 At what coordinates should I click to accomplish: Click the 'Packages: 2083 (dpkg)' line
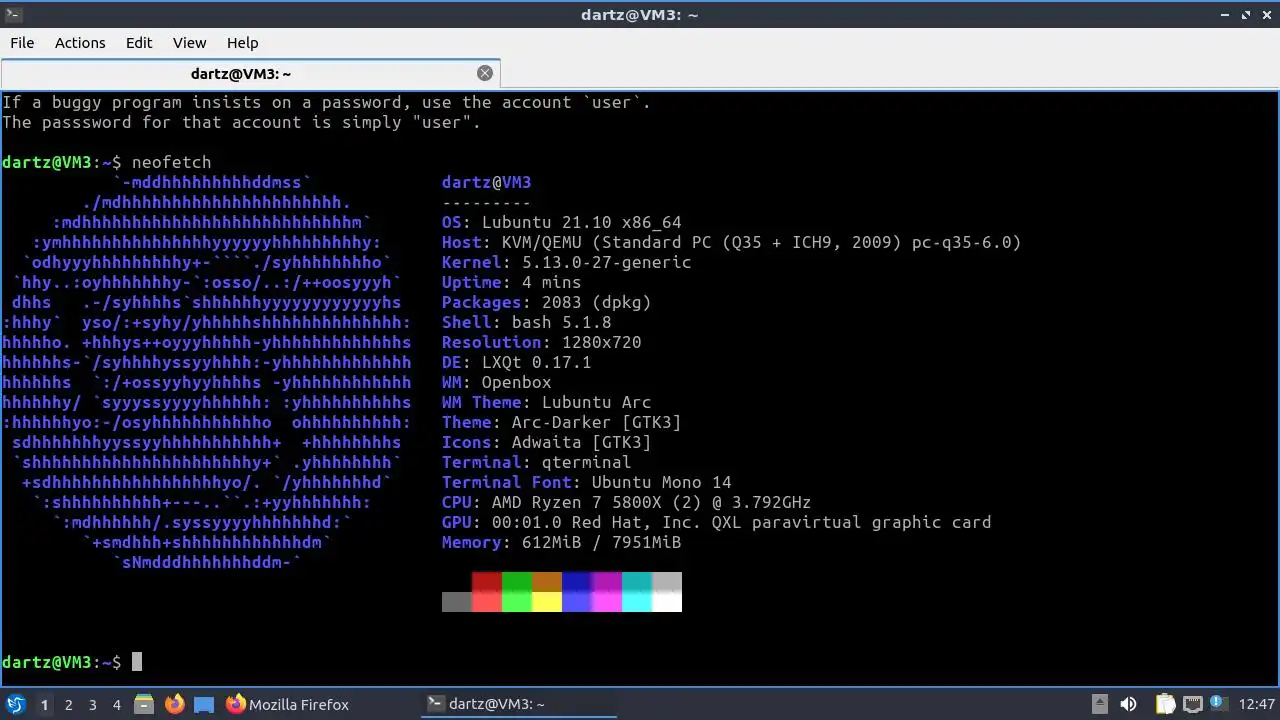tap(547, 302)
